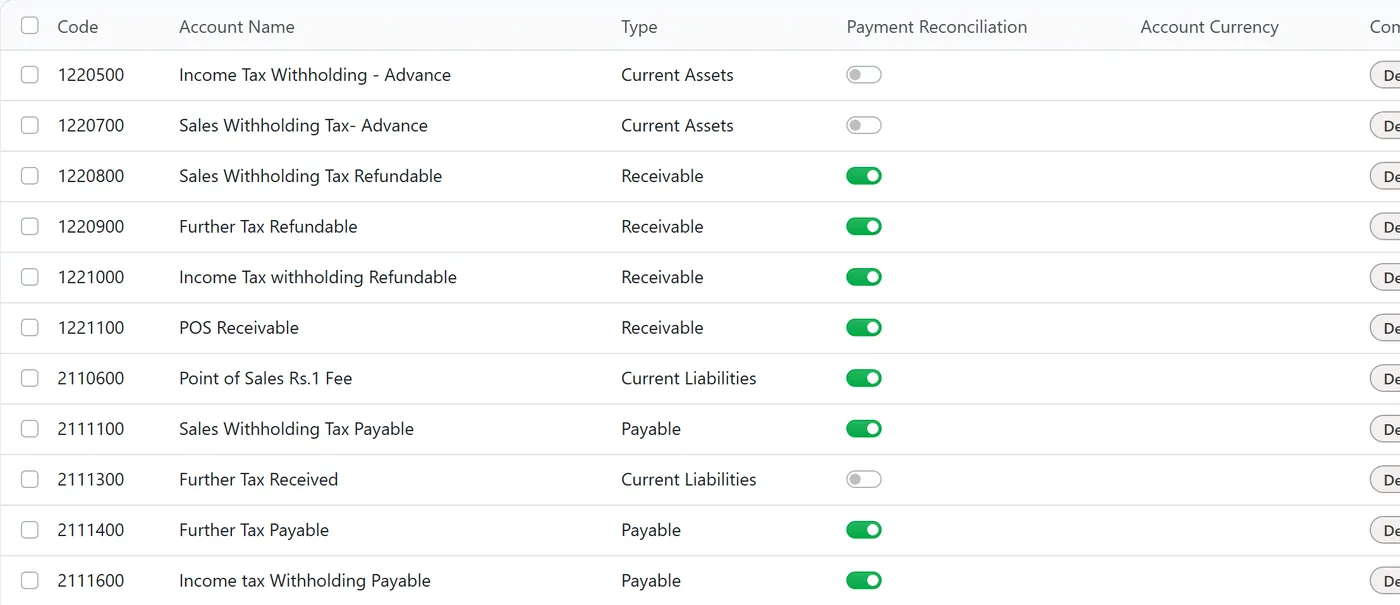The image size is (1400, 605).
Task: Tick the checkbox for account 1220800
Action: click(x=30, y=176)
